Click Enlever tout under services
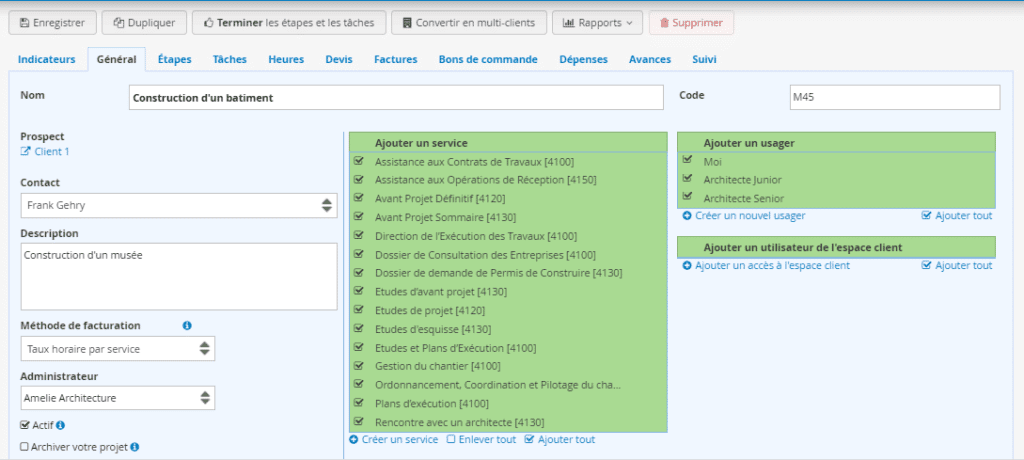The height and width of the screenshot is (460, 1024). (x=481, y=440)
